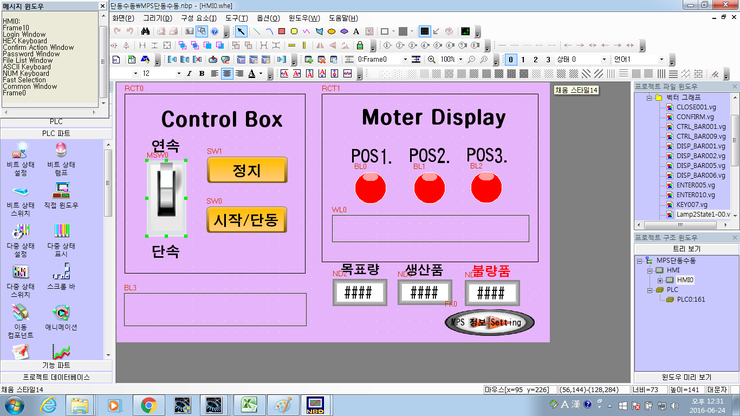This screenshot has width=740, height=416.
Task: Click the blue question mark help icon
Action: [214, 32]
